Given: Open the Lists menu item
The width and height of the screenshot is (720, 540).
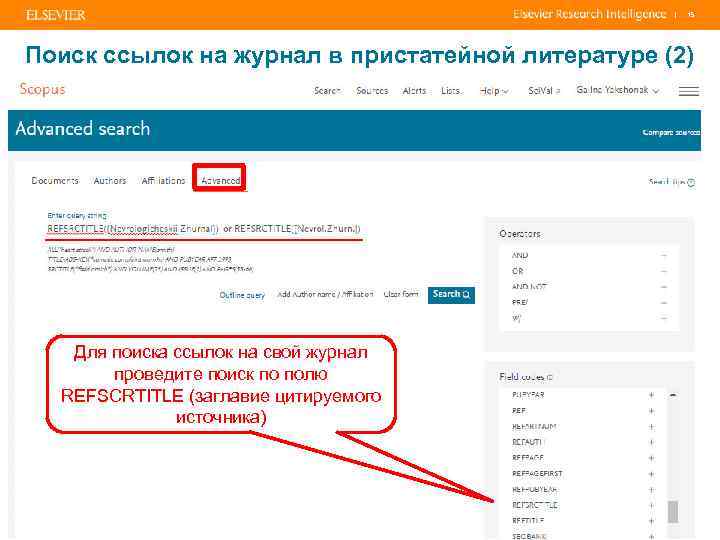Looking at the screenshot, I should (450, 90).
